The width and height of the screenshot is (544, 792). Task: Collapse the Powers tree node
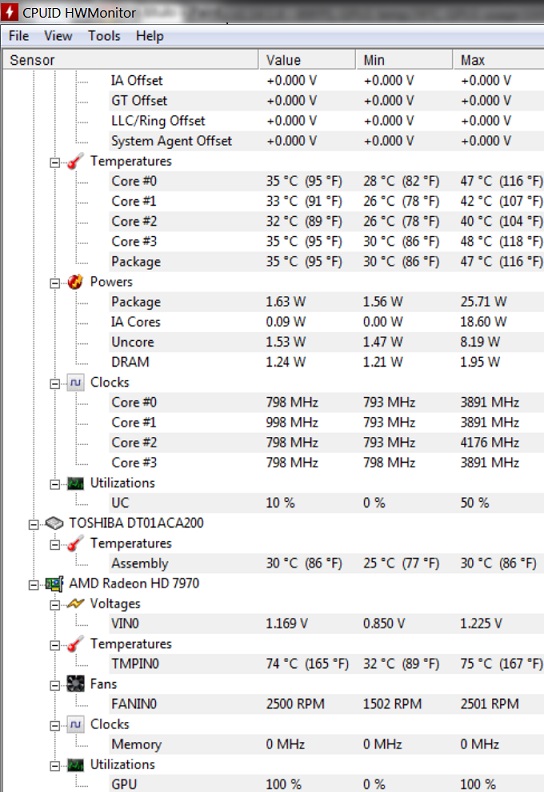(x=55, y=283)
